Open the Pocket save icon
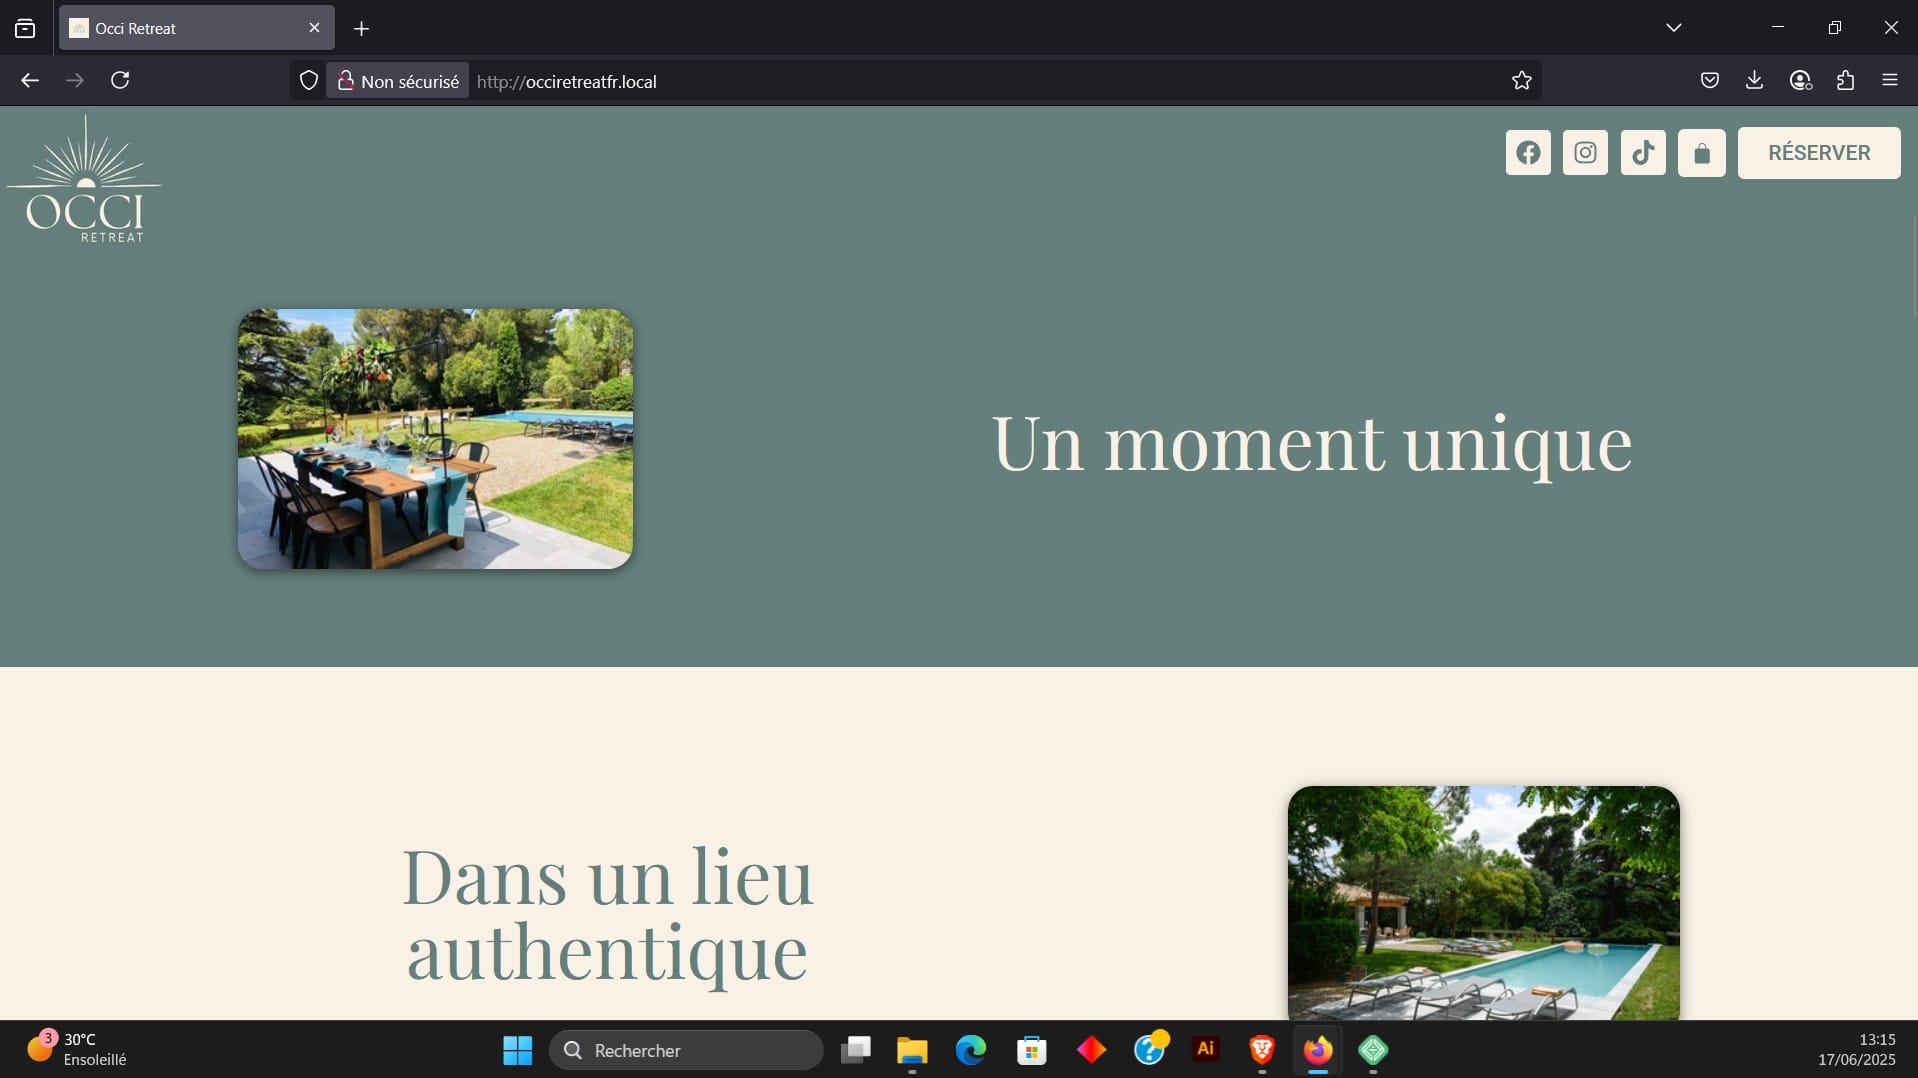 (1710, 81)
